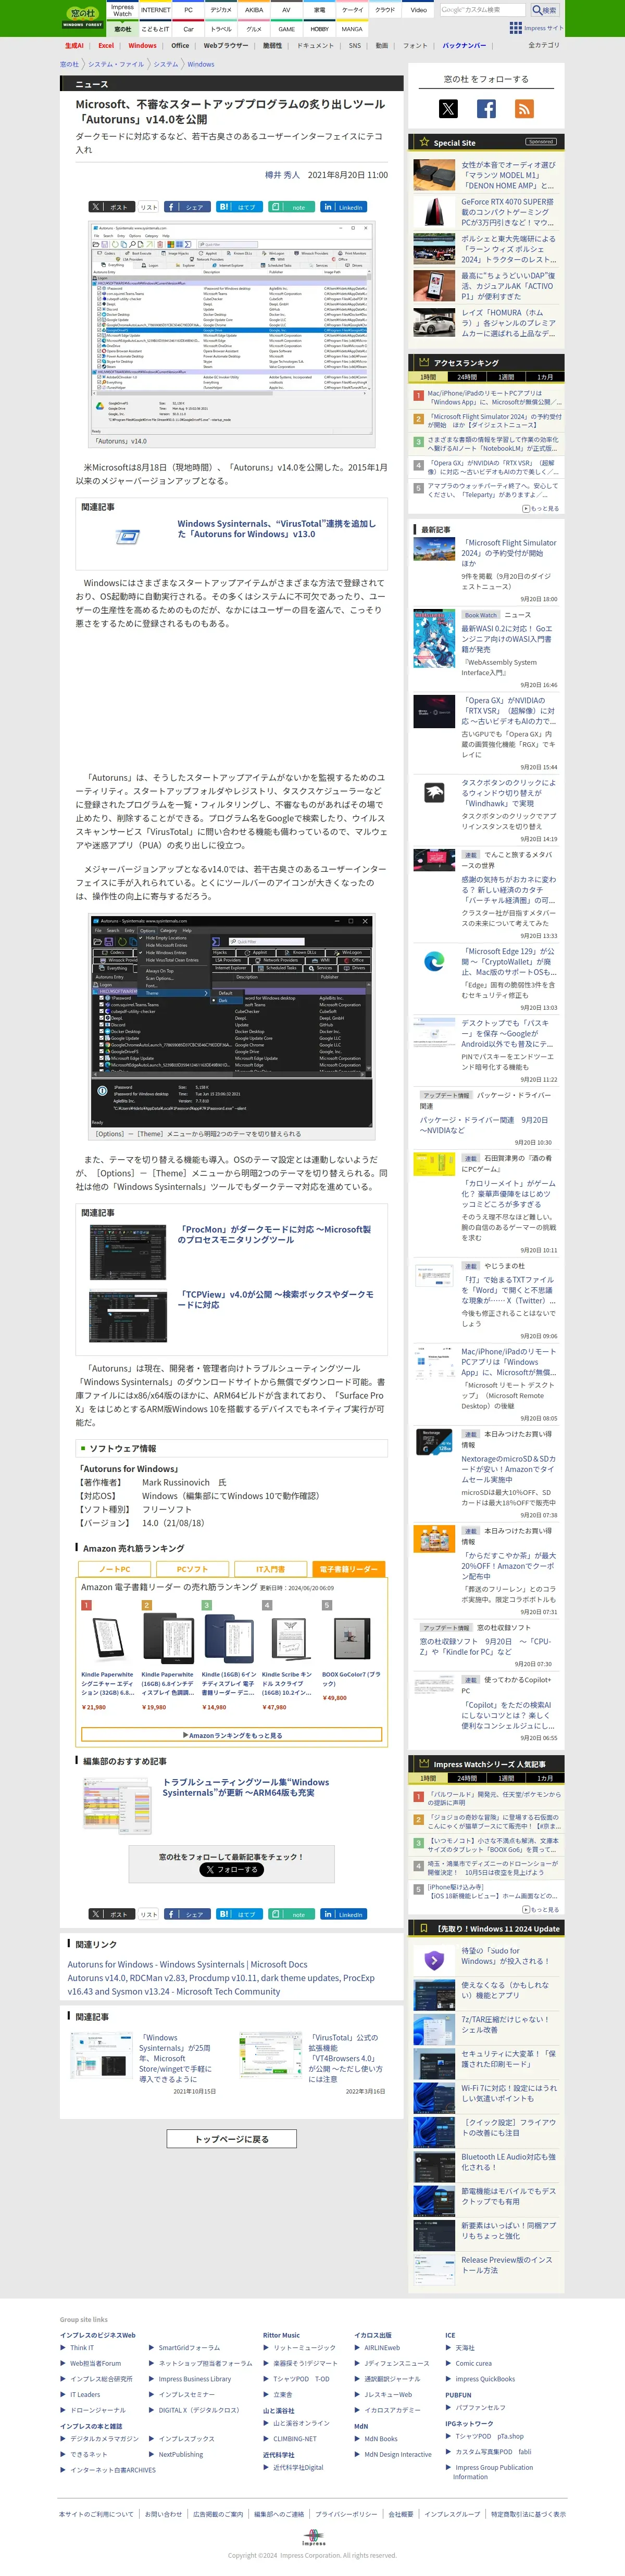Click the Facebook シェア button under the byline

click(187, 207)
